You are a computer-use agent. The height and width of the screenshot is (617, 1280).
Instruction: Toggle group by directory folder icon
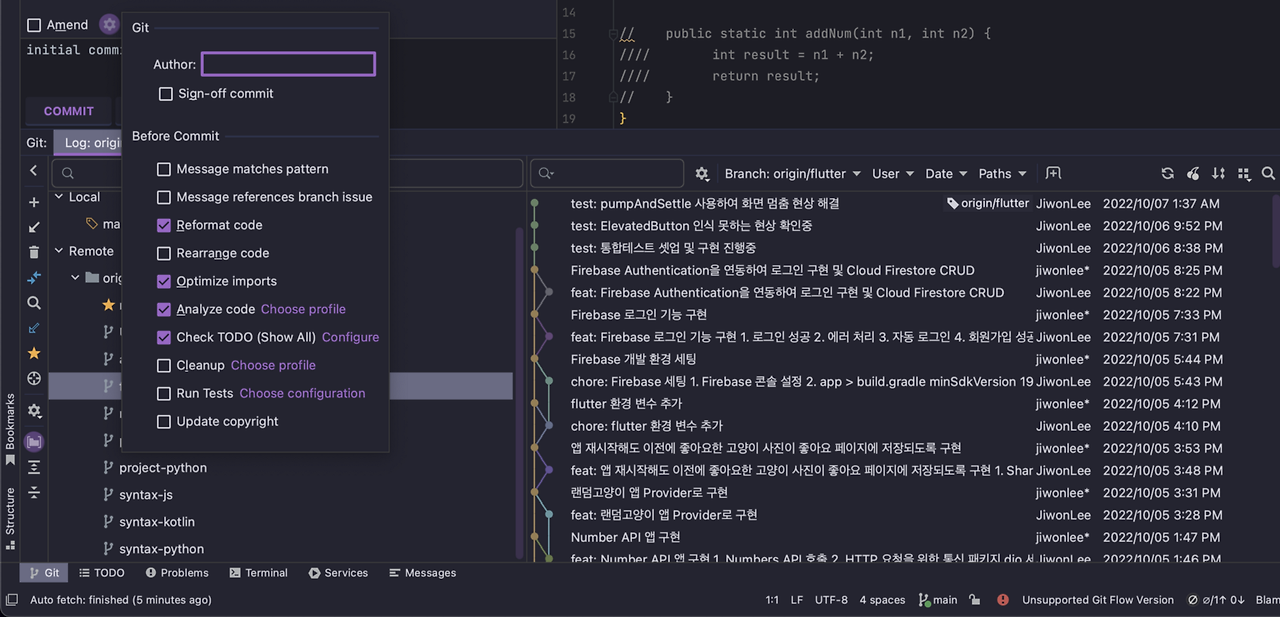click(x=34, y=441)
